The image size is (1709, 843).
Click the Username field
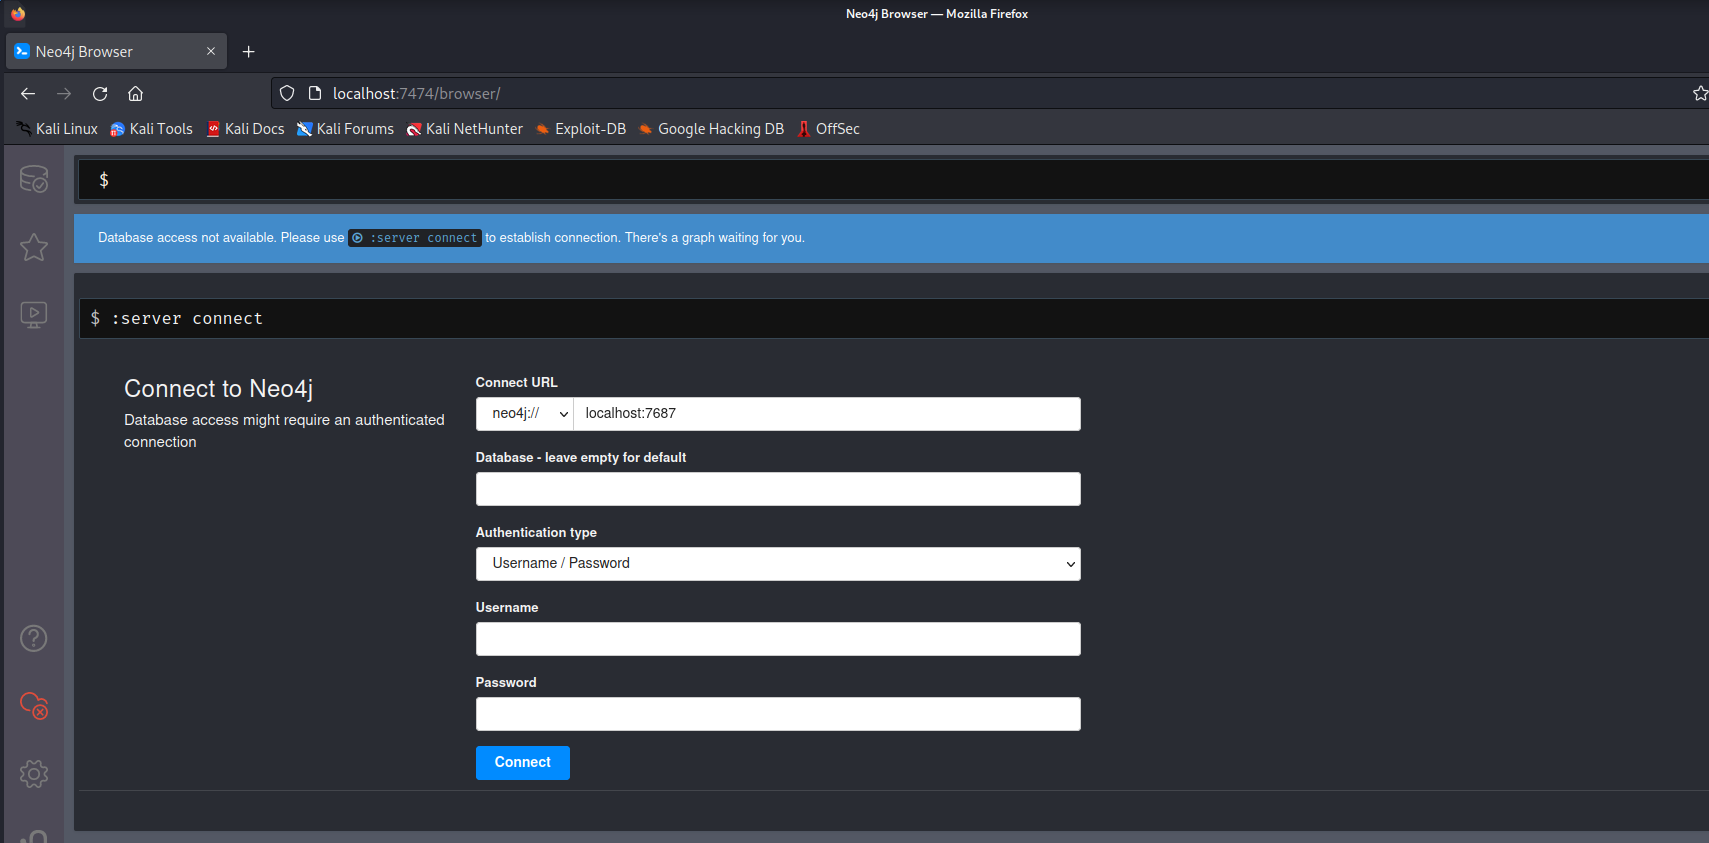click(778, 639)
